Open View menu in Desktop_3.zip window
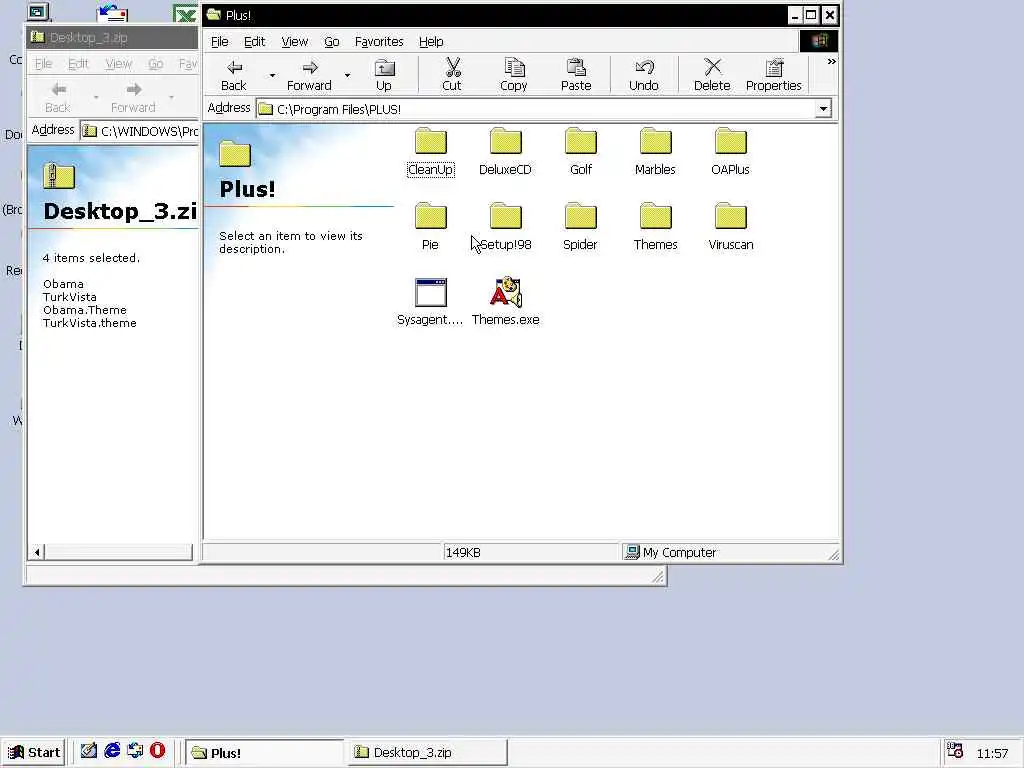 118,64
